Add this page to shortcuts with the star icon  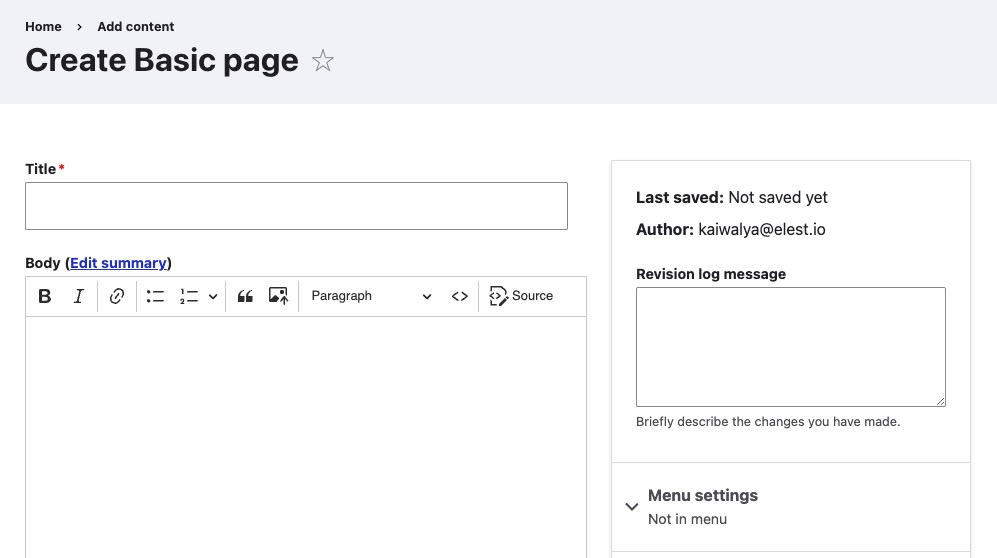coord(323,61)
